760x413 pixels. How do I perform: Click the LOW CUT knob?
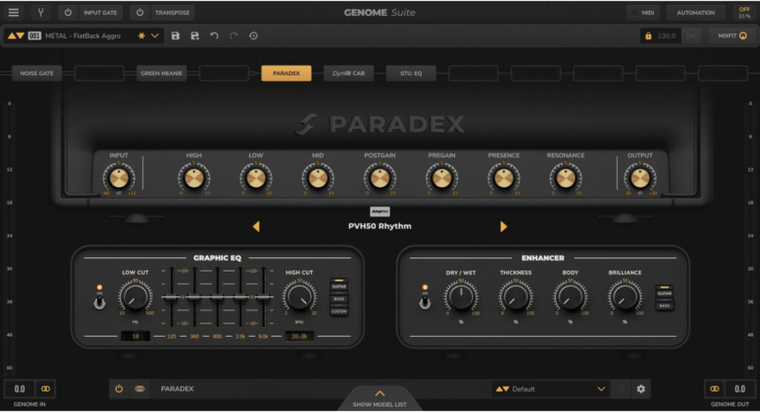tap(135, 296)
